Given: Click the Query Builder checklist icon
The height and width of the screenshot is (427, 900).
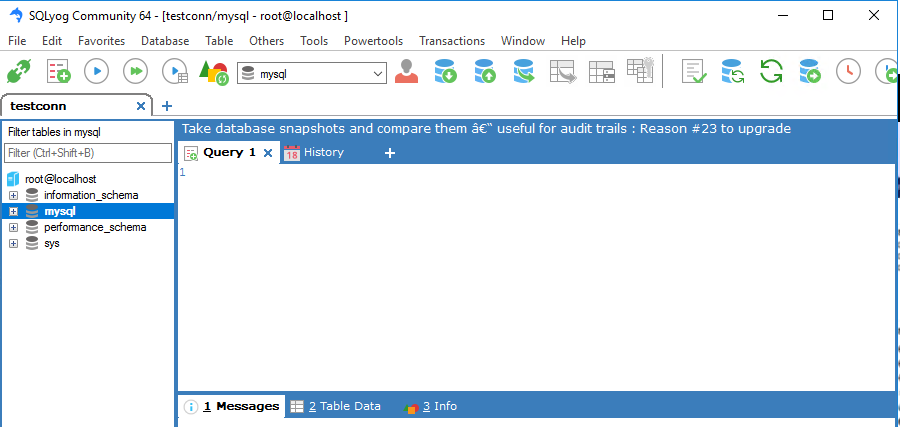Looking at the screenshot, I should [694, 72].
